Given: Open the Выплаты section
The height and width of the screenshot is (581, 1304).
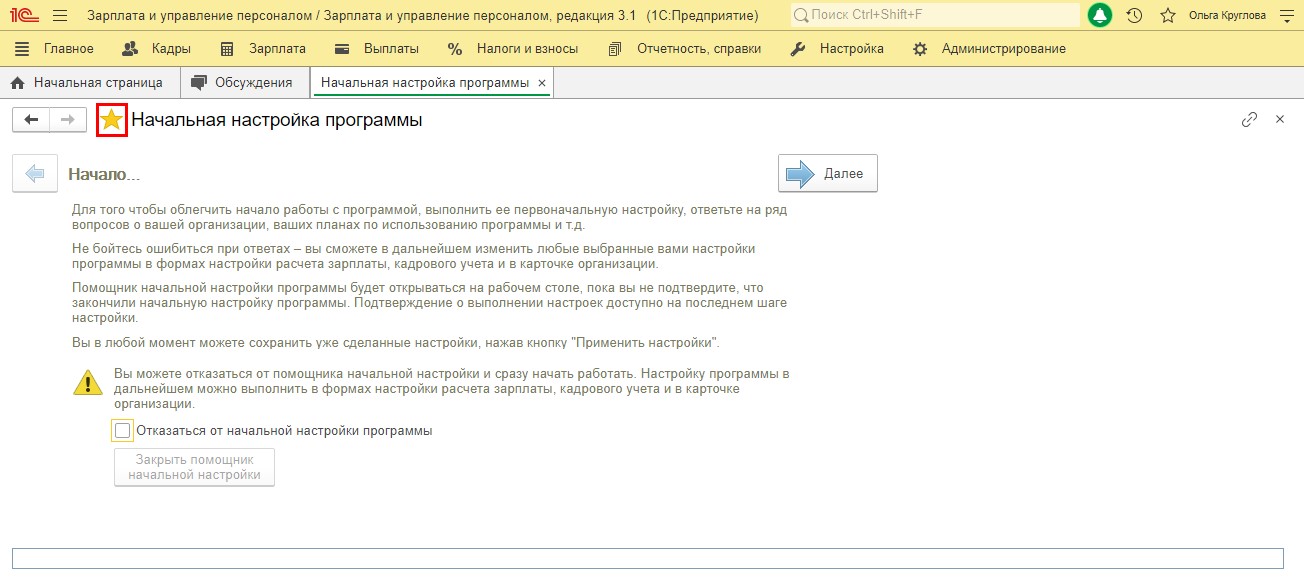Looking at the screenshot, I should click(377, 49).
